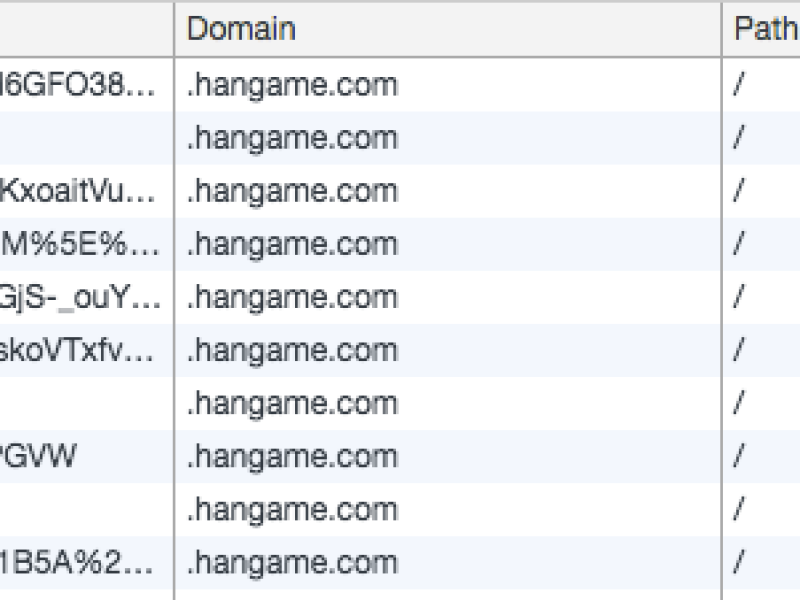Click .hangame.com domain in the GjS-_ouY… row
Screen dimensions: 800x600
pos(292,298)
